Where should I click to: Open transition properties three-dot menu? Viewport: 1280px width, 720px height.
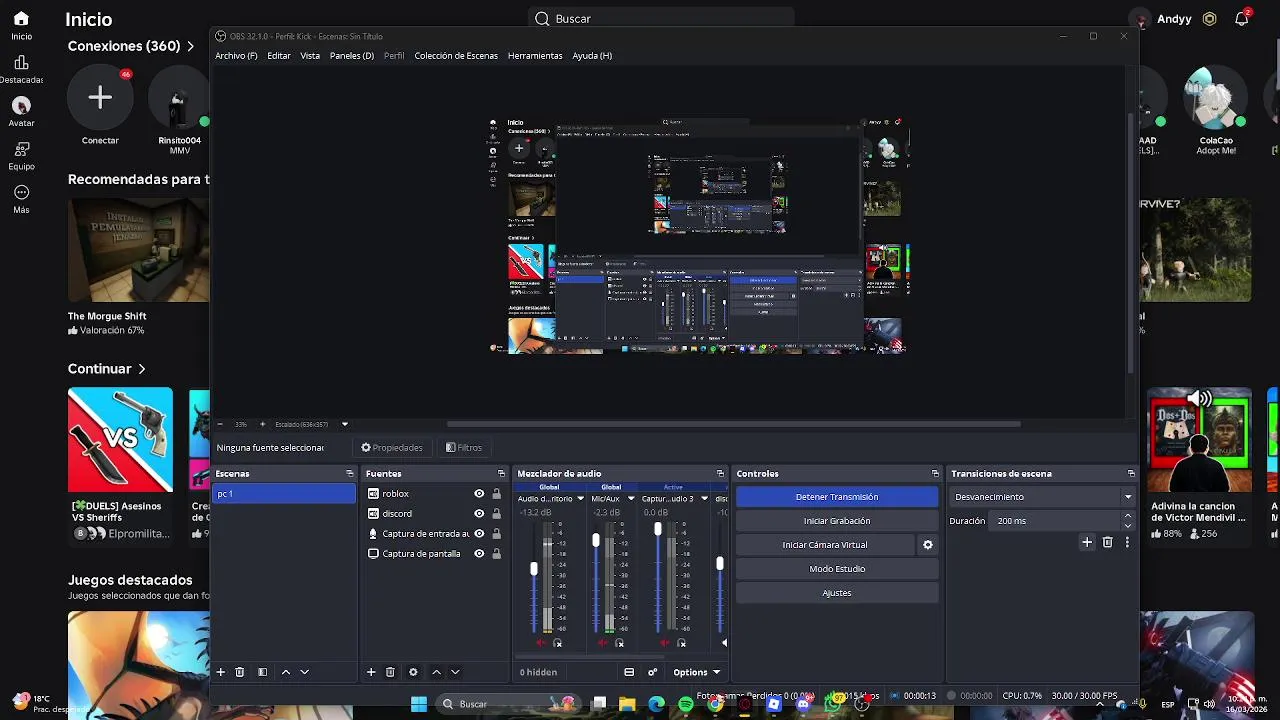click(1127, 542)
